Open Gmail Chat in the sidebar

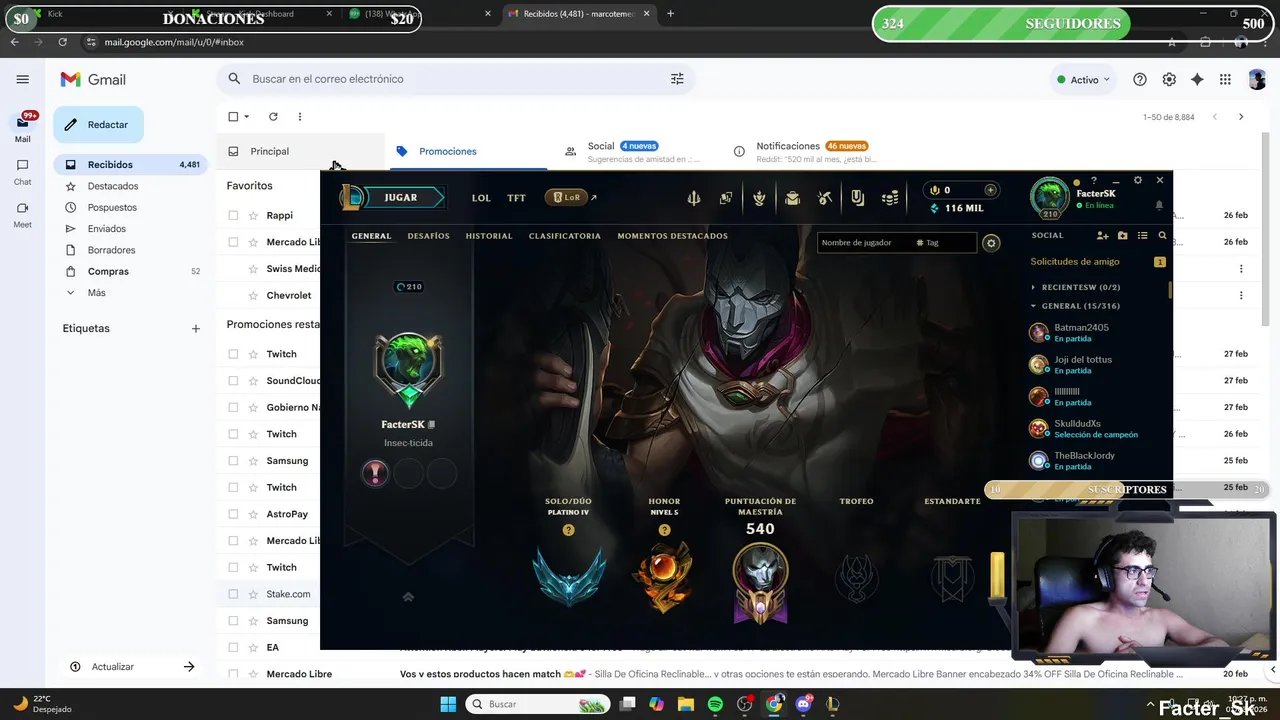(x=22, y=171)
